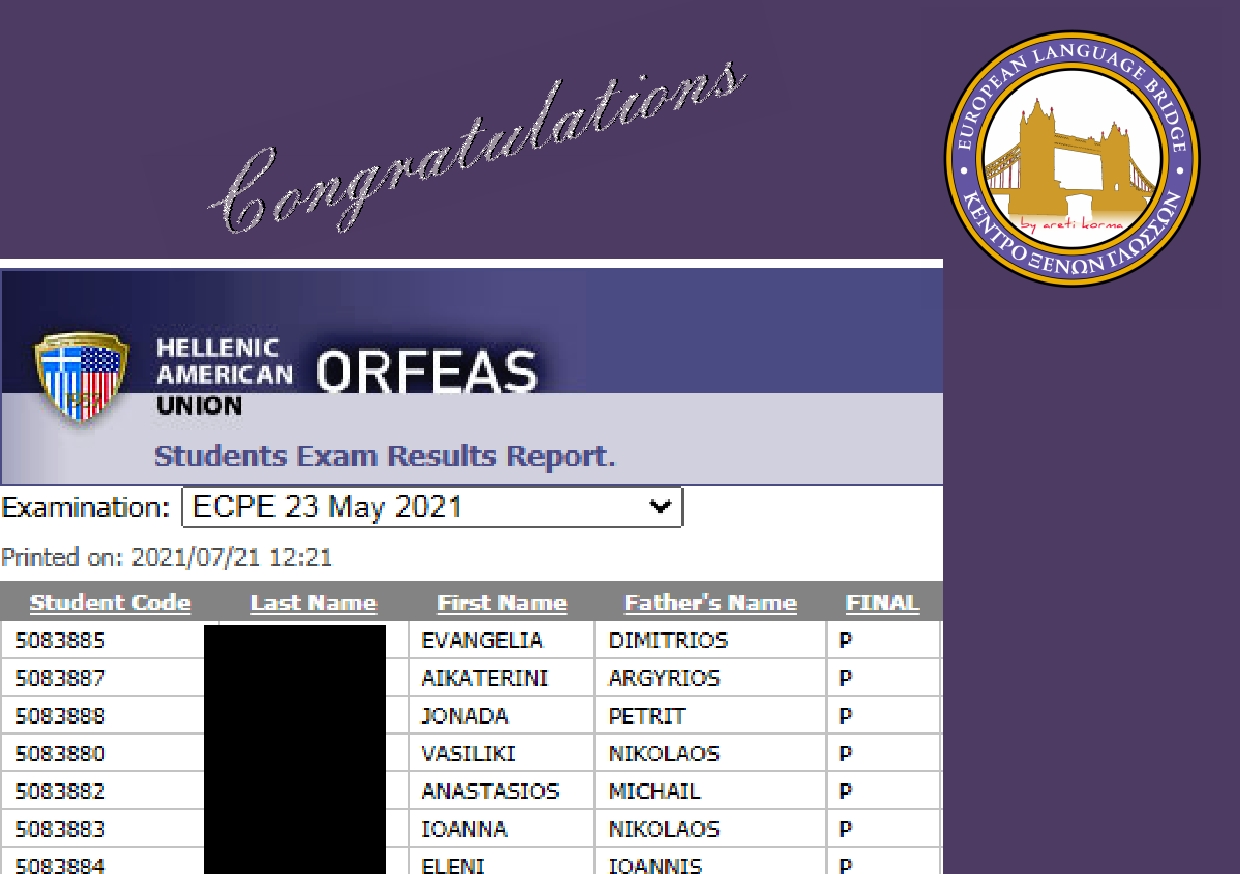This screenshot has height=874, width=1240.
Task: Sort by Father's Name column header
Action: click(710, 603)
